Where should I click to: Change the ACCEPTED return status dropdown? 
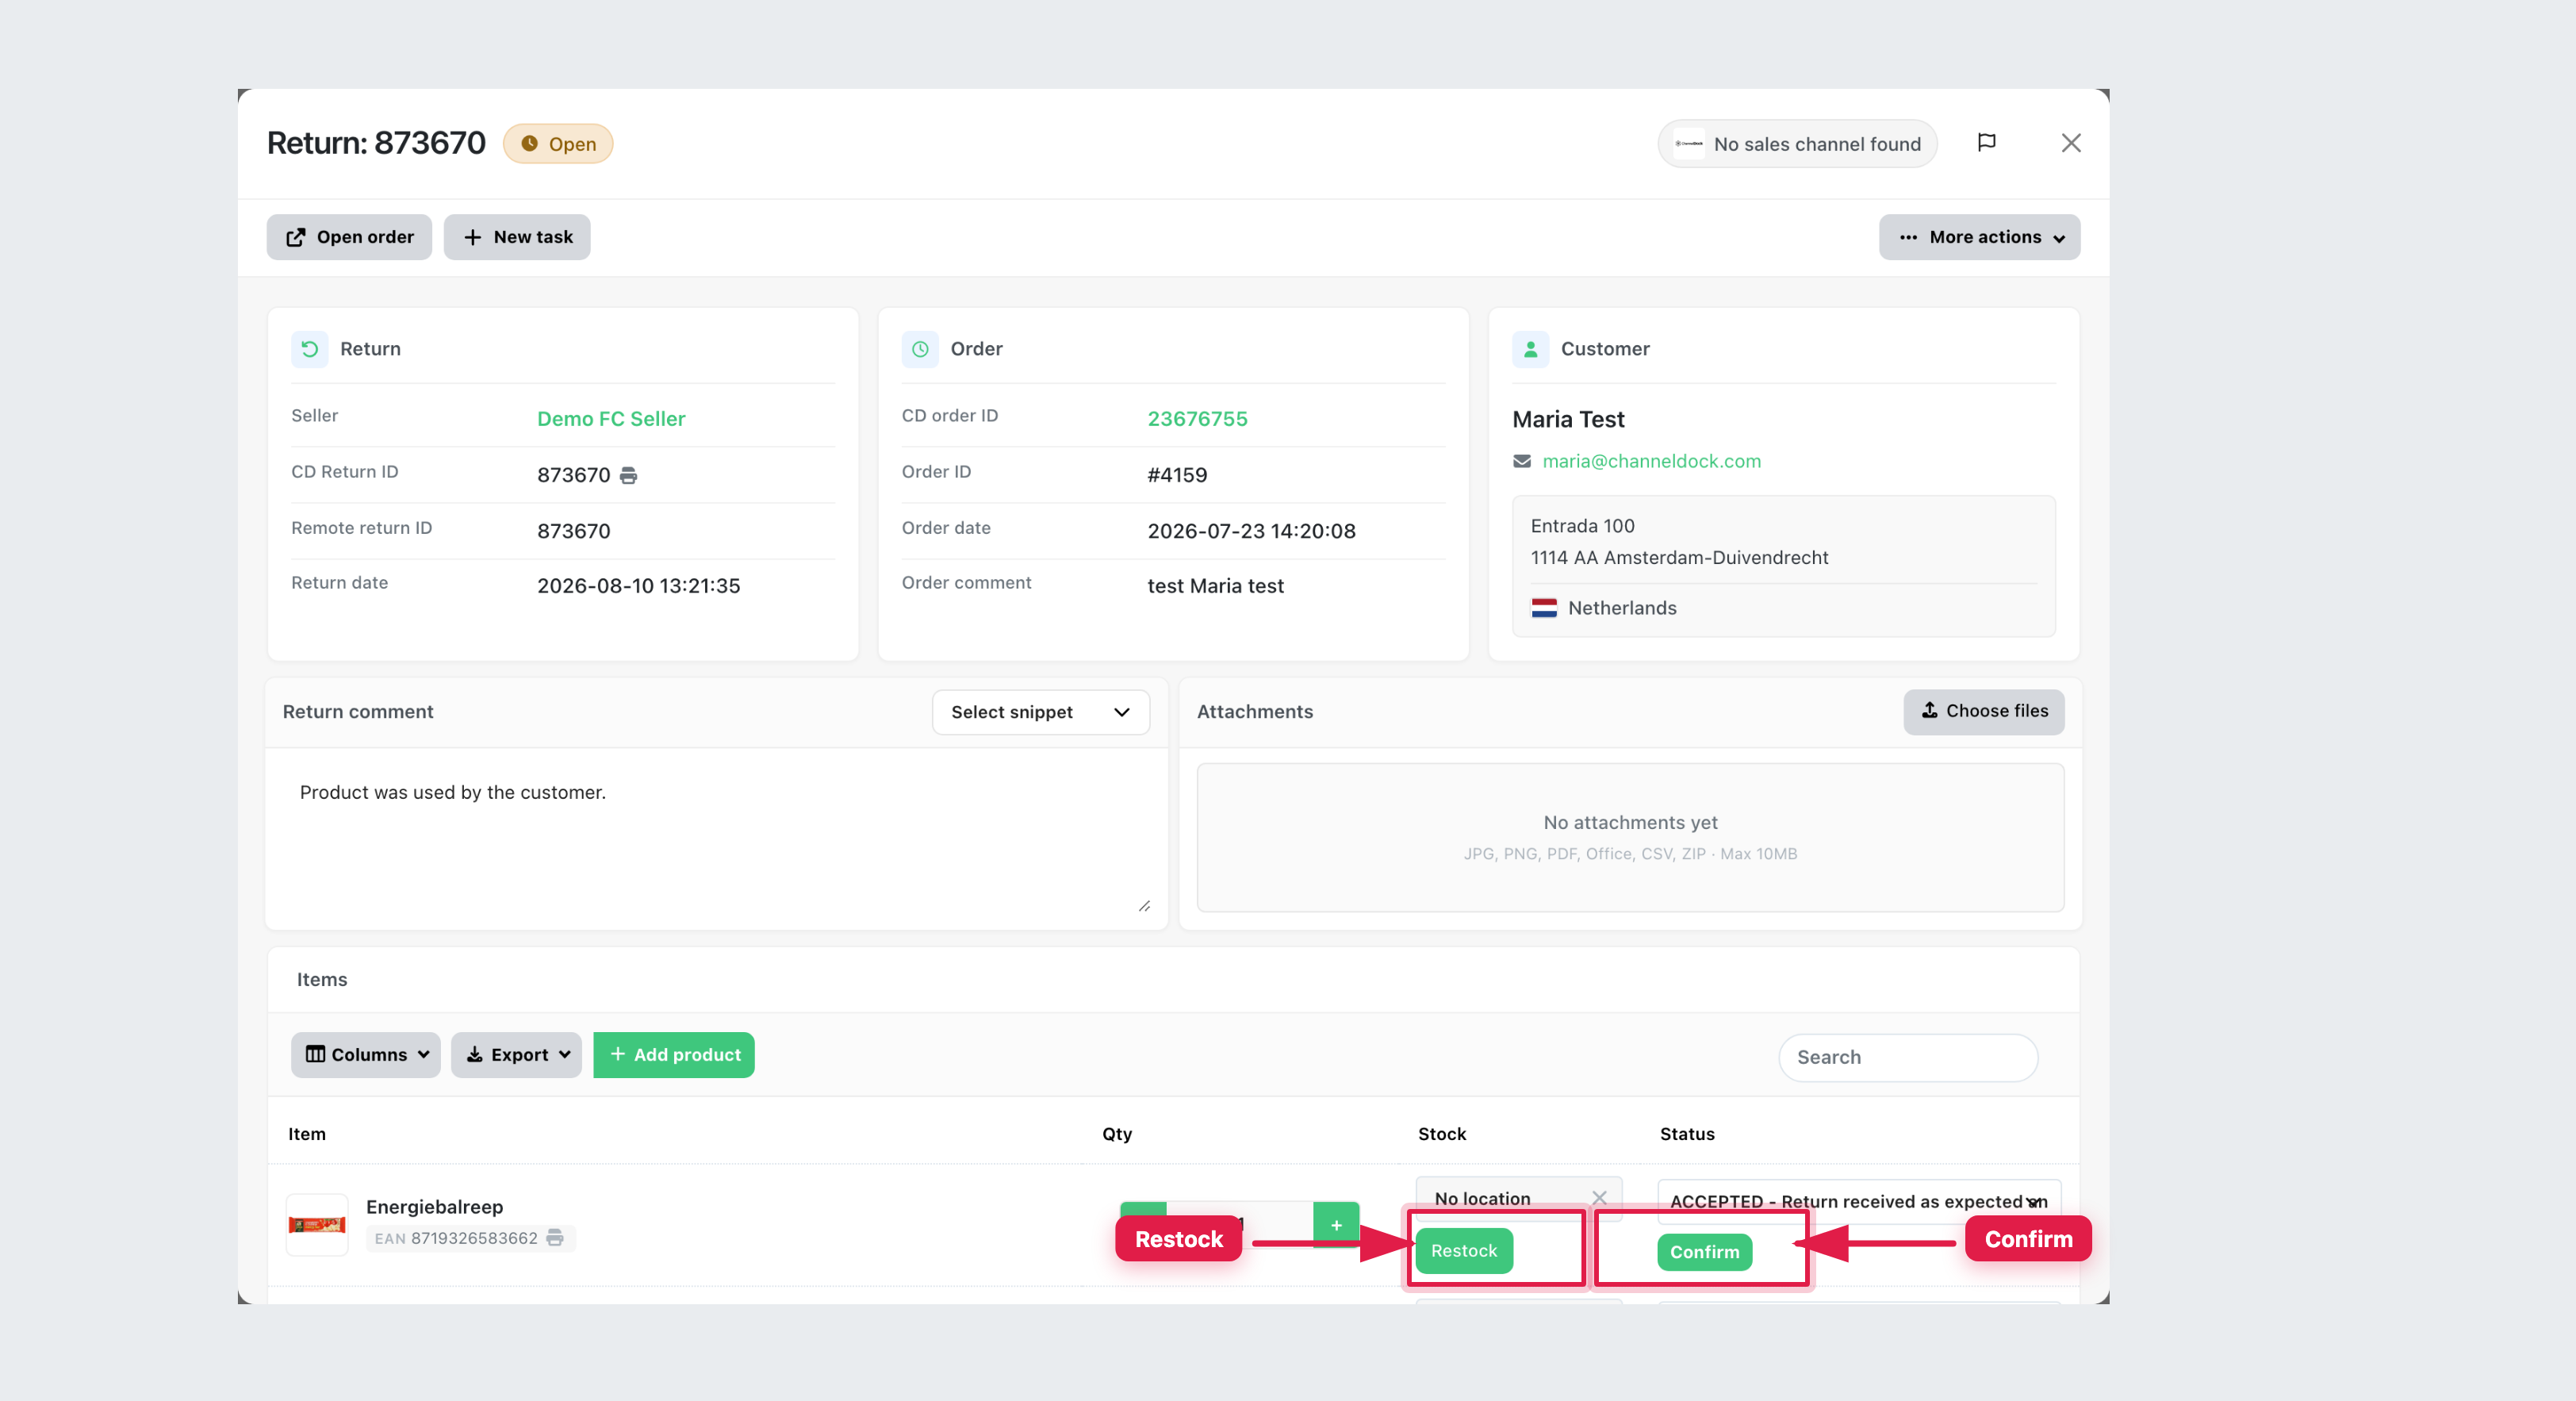click(x=1858, y=1201)
